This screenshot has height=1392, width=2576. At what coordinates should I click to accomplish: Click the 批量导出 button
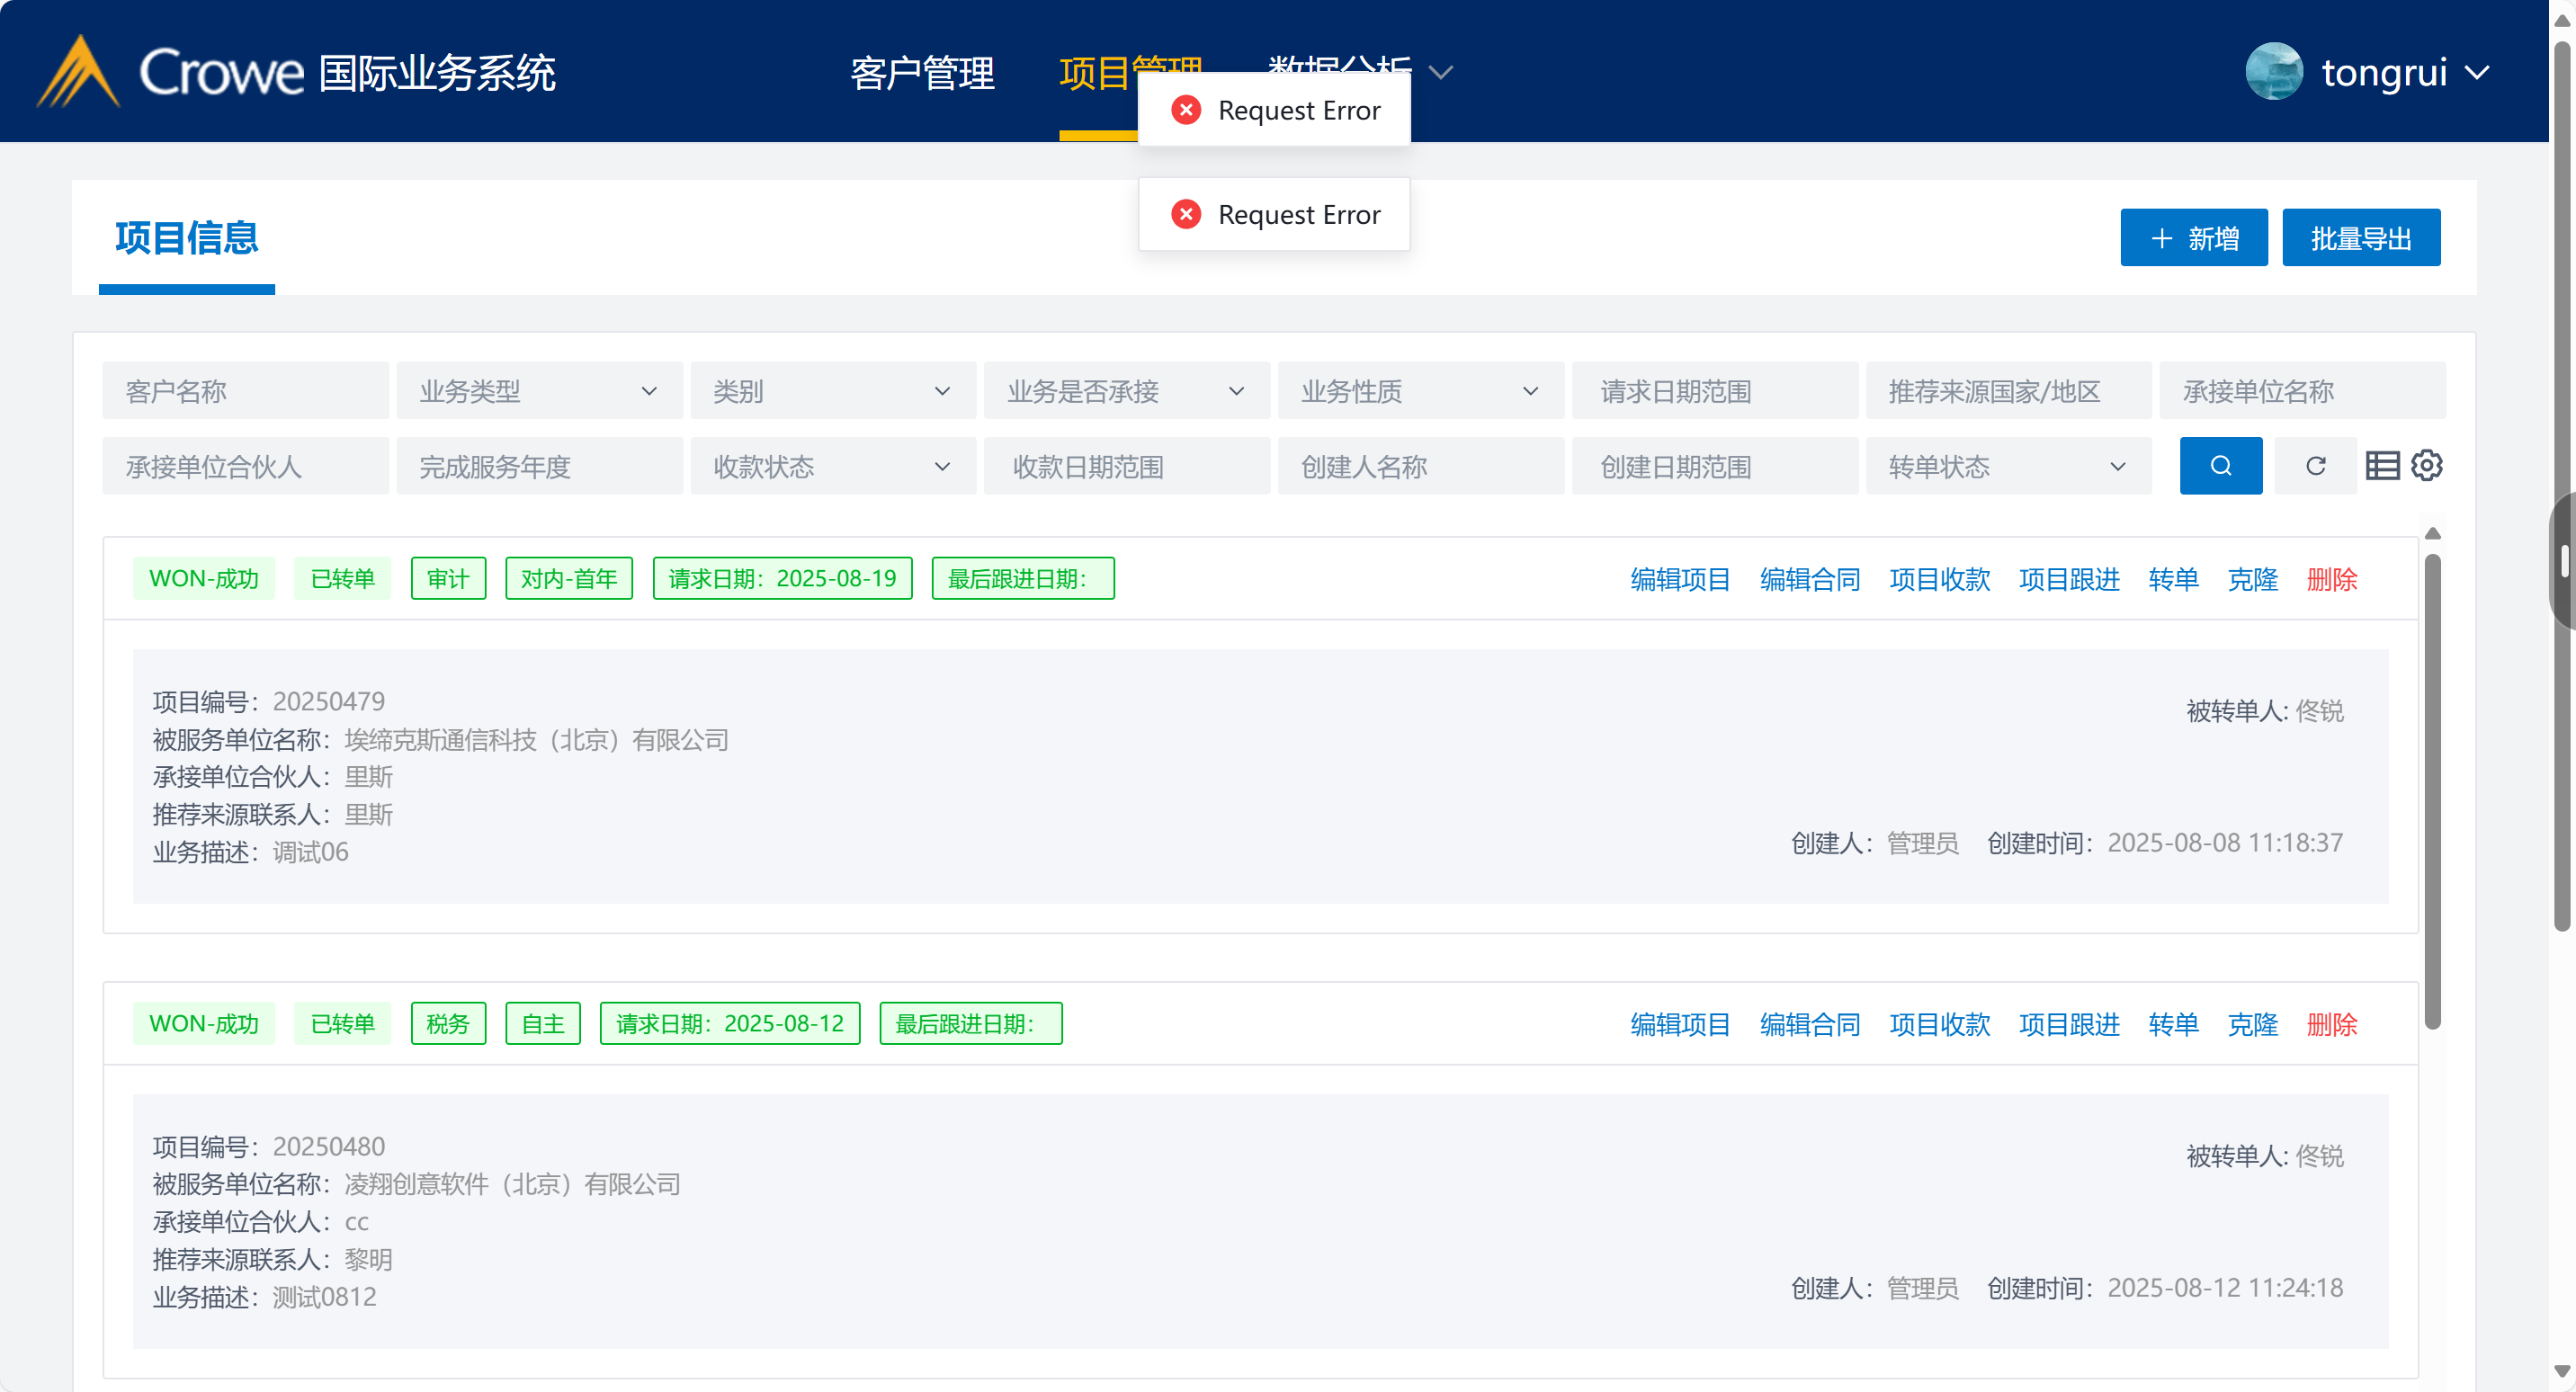tap(2360, 238)
